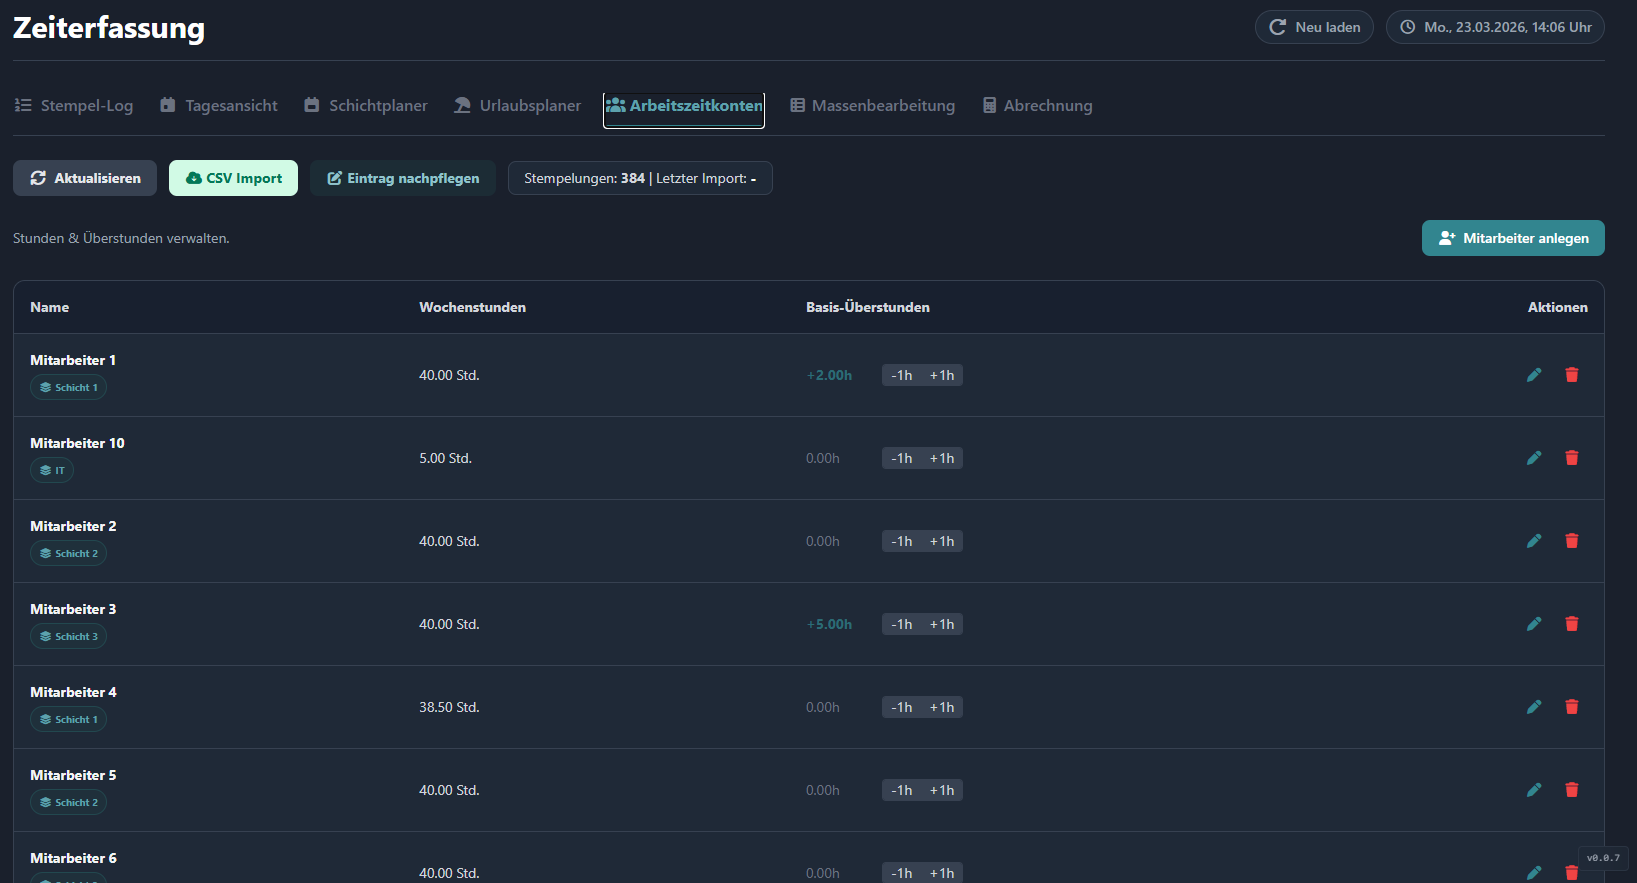Open the edit pencil for Mitarbeiter 2
1637x883 pixels.
point(1534,541)
